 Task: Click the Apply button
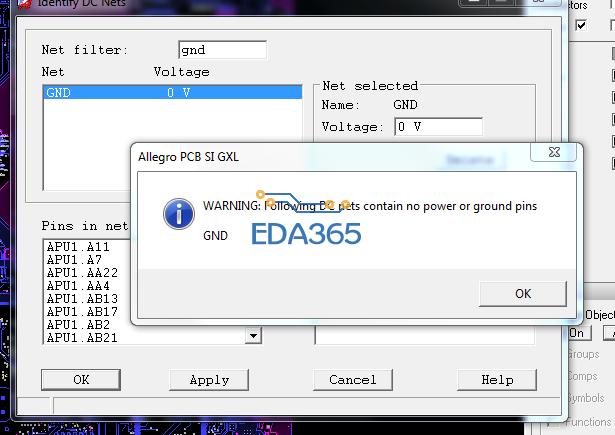[209, 380]
